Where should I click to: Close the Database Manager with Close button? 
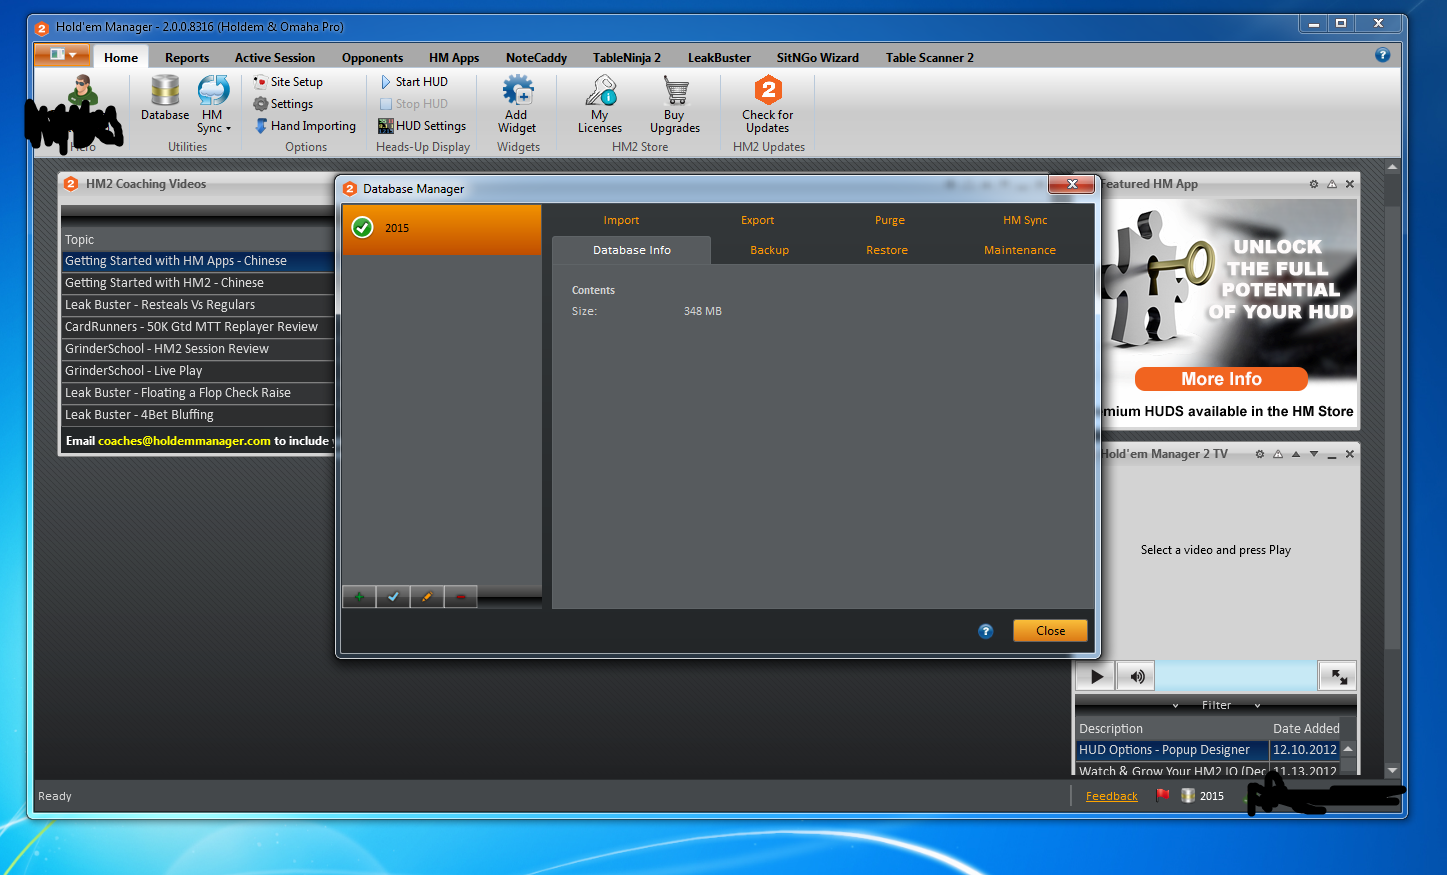click(x=1050, y=631)
